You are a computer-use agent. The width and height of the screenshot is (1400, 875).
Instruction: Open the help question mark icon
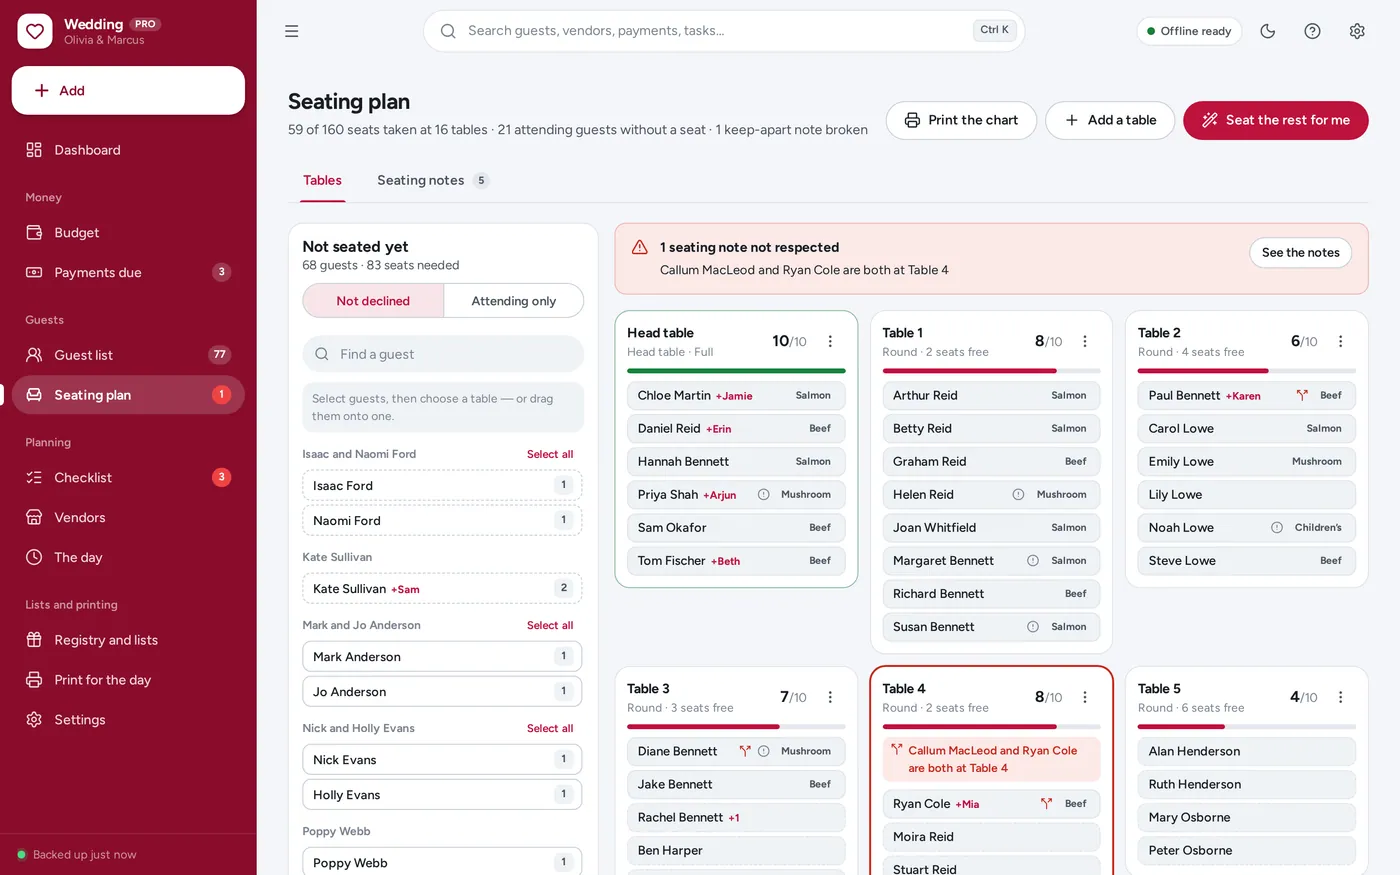[1313, 31]
